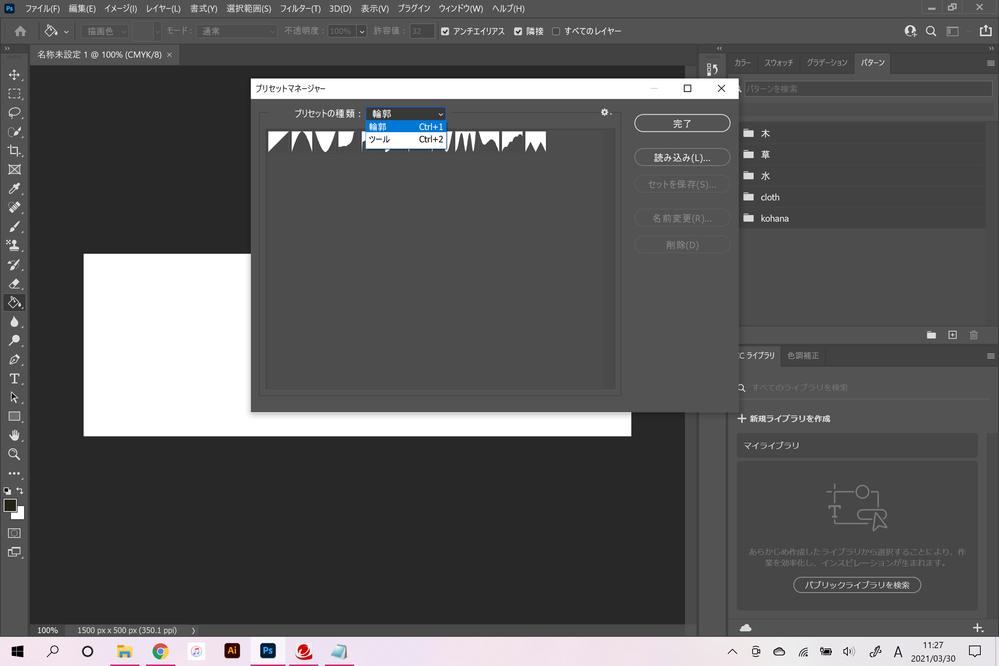Create new group folder icon in Patterns panel
This screenshot has width=999, height=666.
(931, 335)
